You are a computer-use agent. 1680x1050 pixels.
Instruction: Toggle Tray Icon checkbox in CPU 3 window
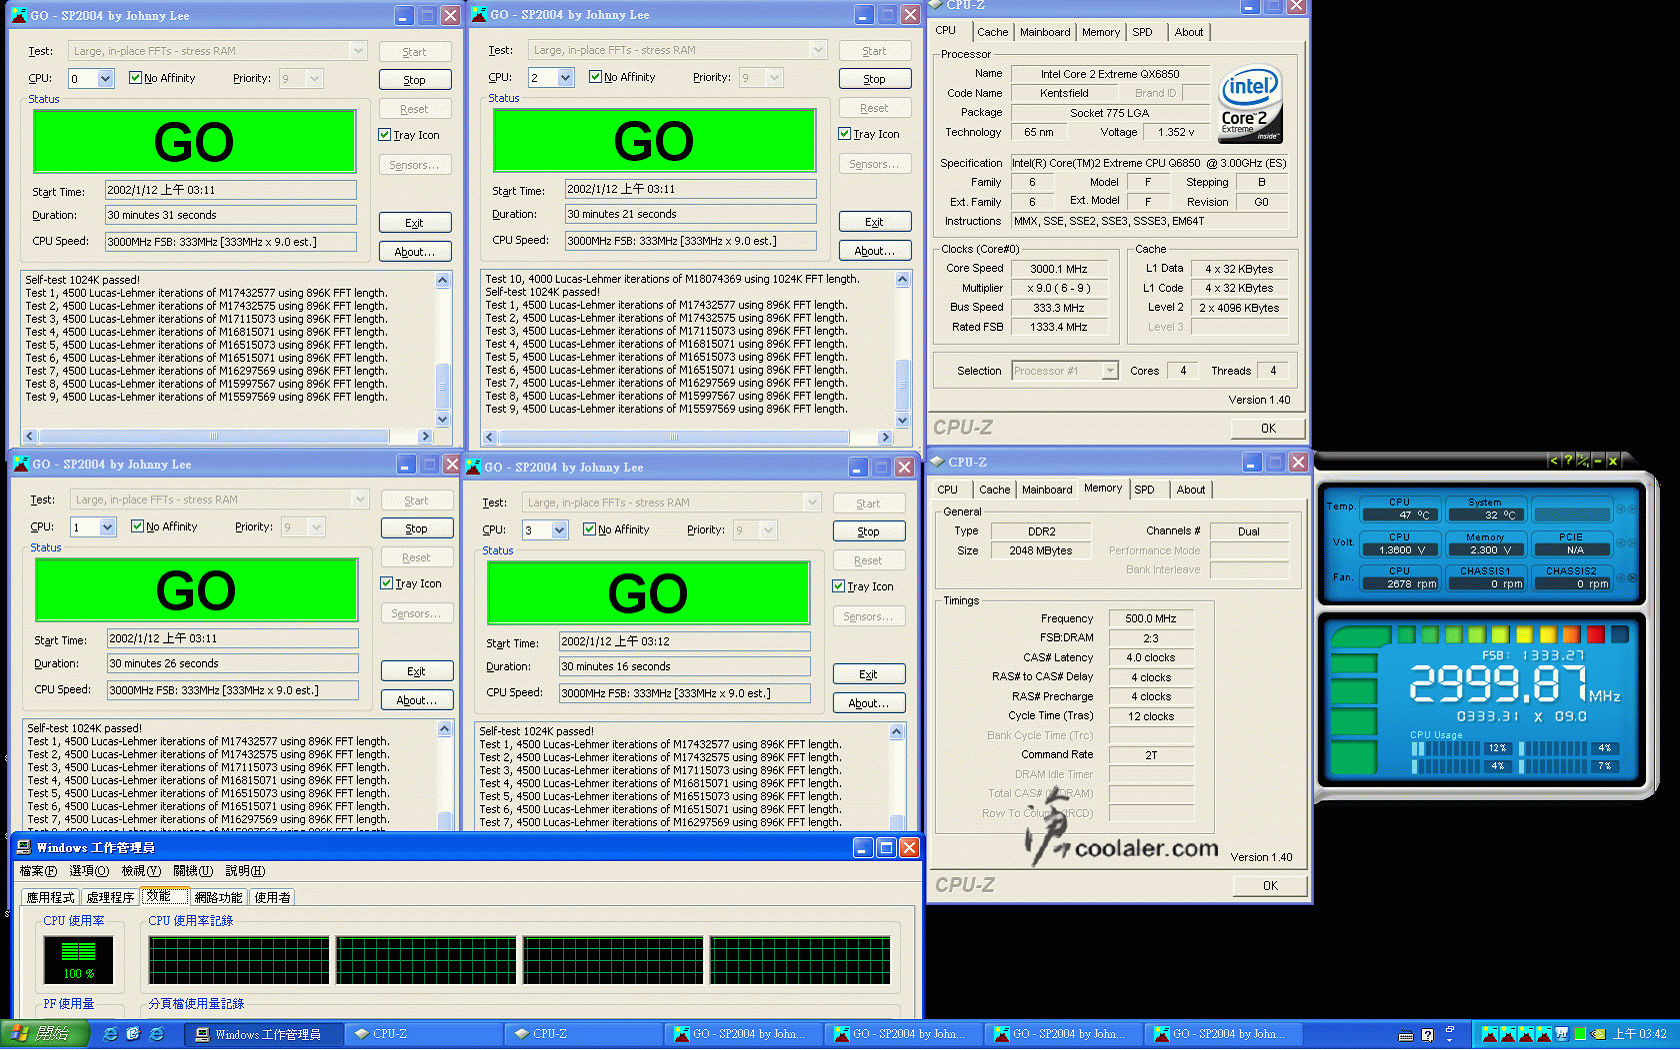839,586
